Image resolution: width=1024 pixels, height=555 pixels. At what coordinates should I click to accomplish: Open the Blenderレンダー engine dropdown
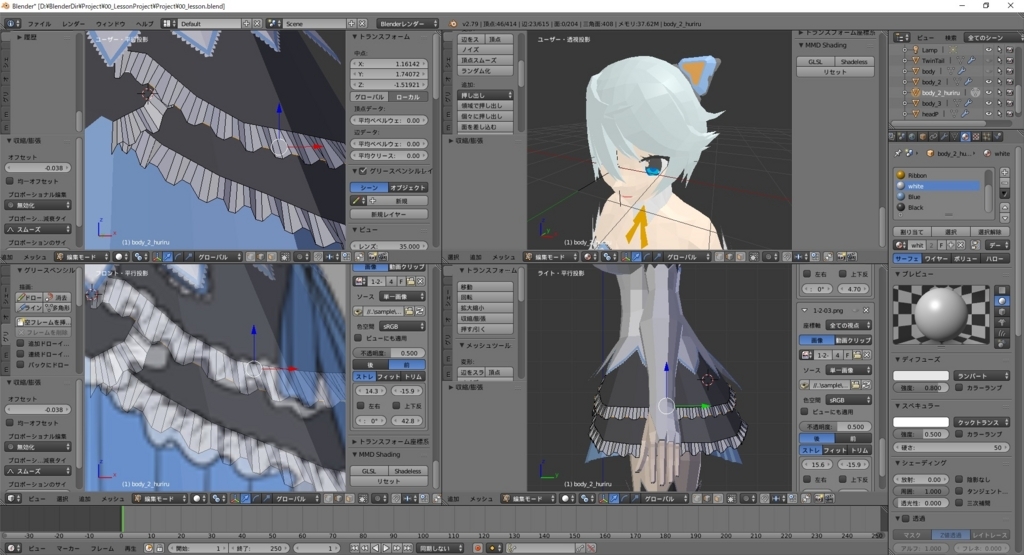(x=407, y=24)
